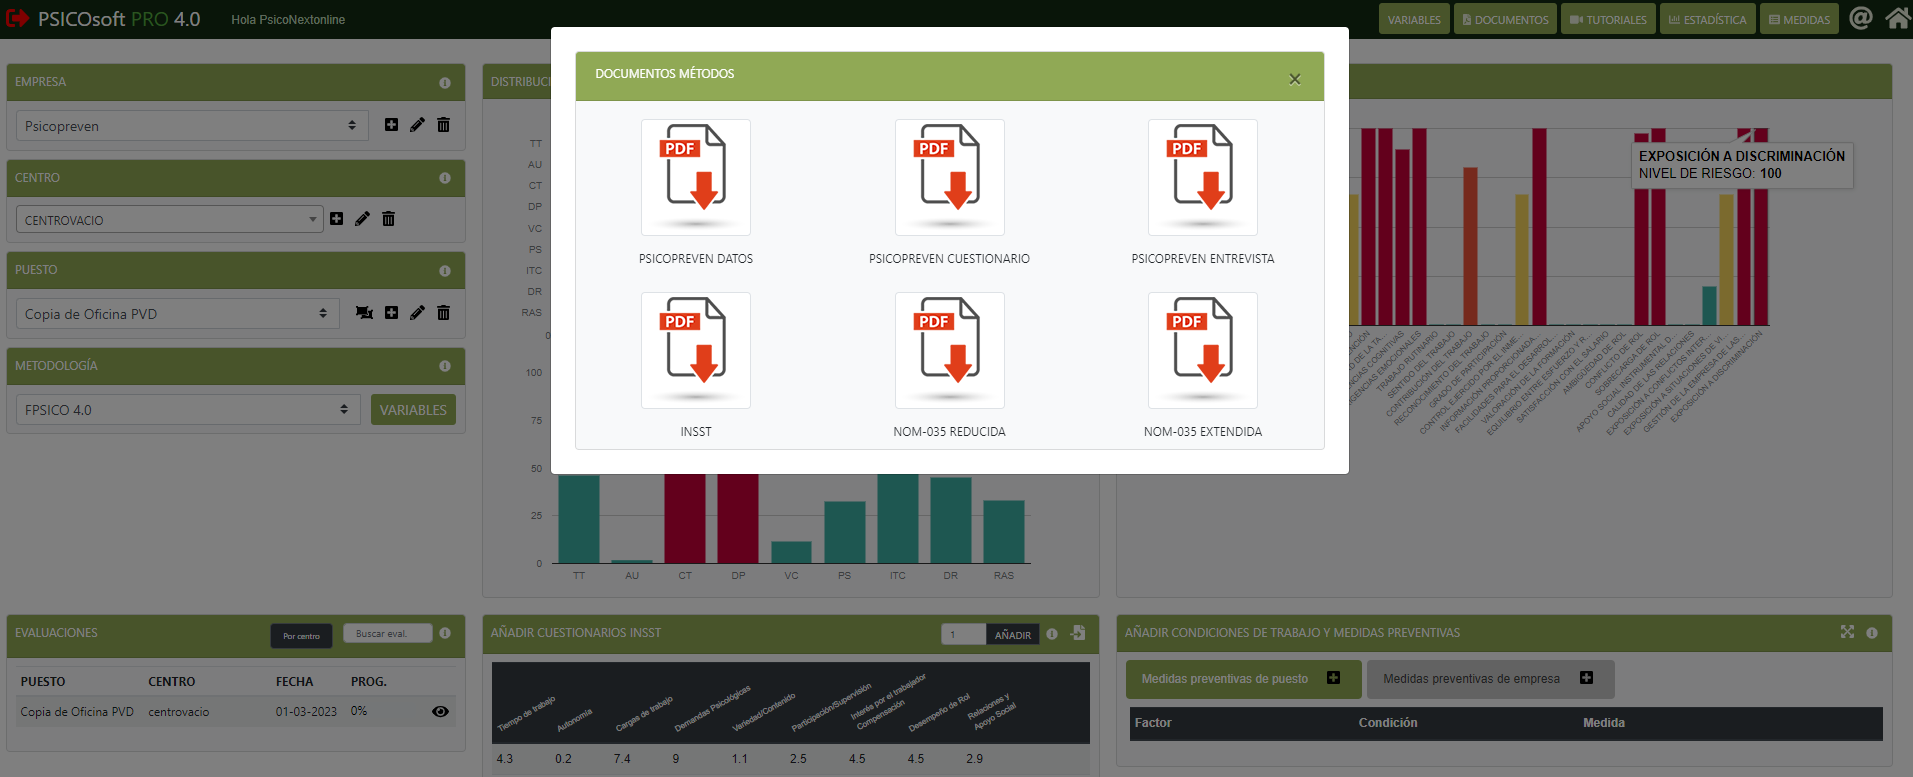Add a new empresa with plus icon
The width and height of the screenshot is (1913, 777).
(x=391, y=125)
